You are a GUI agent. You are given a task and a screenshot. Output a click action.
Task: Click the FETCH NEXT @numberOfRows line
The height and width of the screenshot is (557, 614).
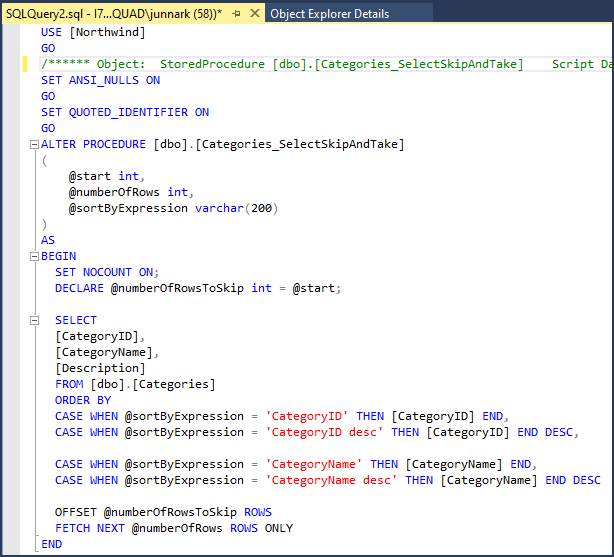tap(174, 528)
